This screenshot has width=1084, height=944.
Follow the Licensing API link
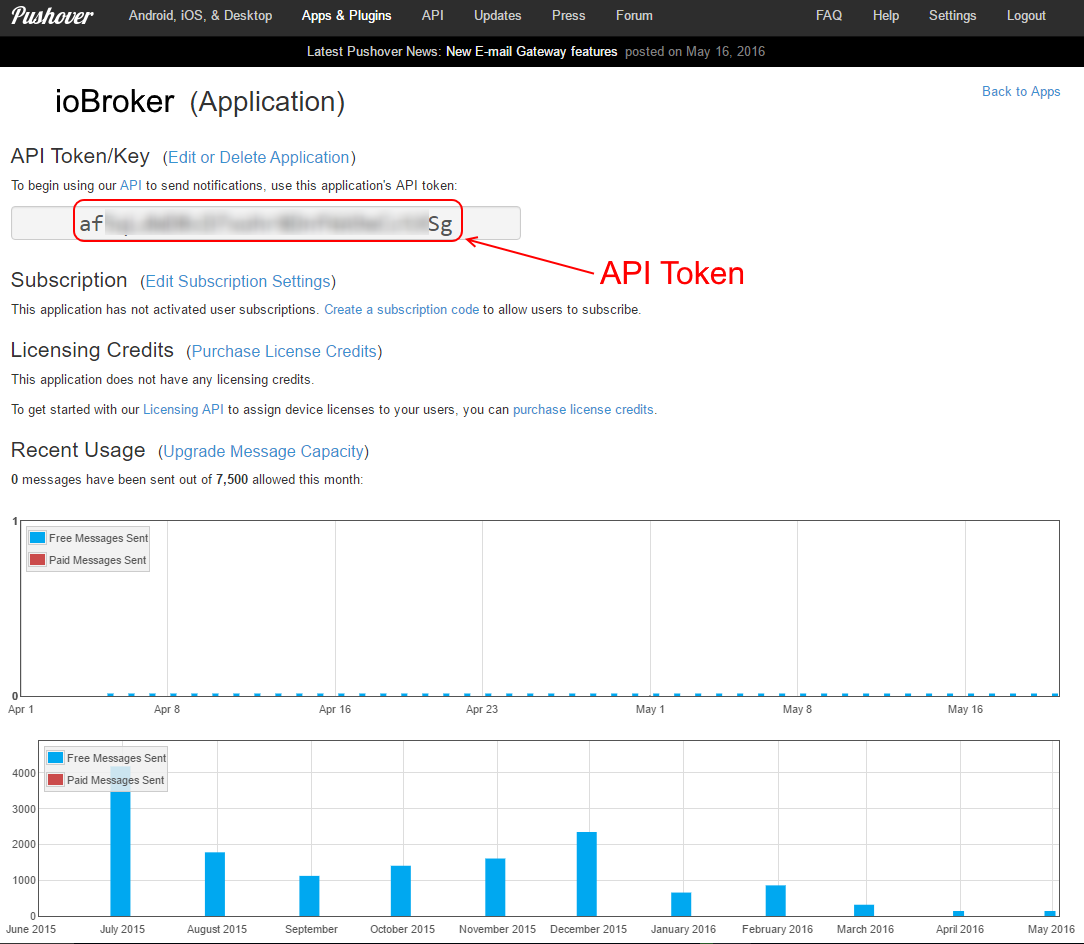[183, 409]
